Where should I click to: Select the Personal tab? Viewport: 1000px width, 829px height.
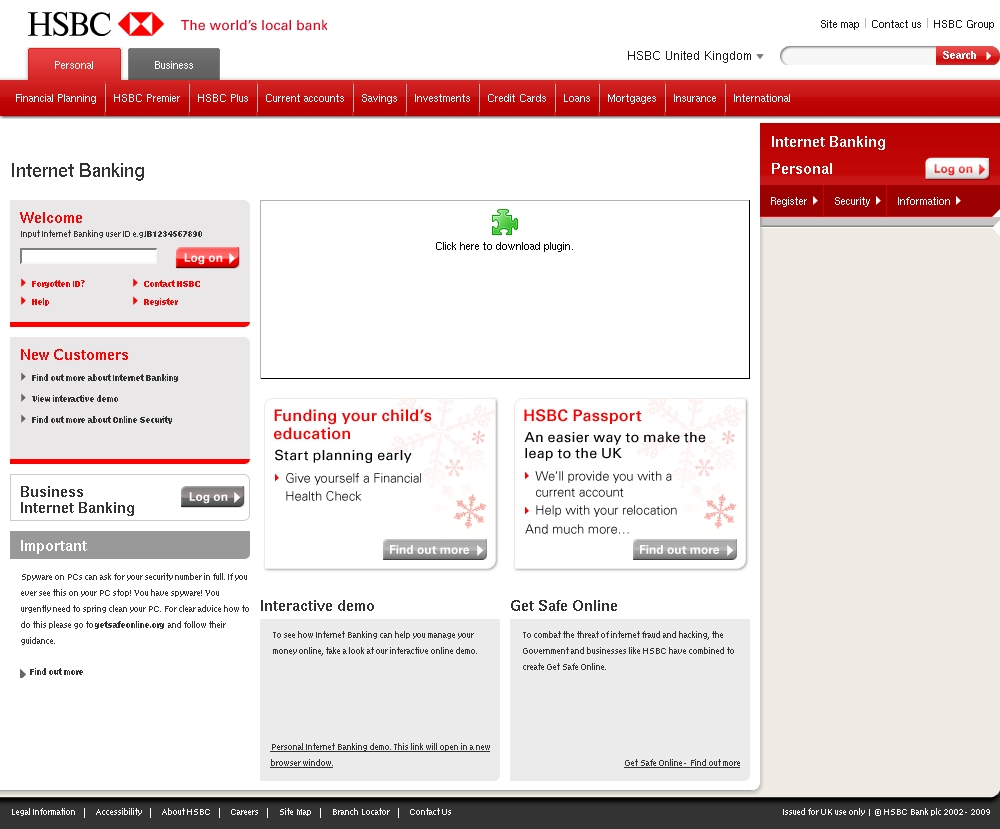point(74,65)
